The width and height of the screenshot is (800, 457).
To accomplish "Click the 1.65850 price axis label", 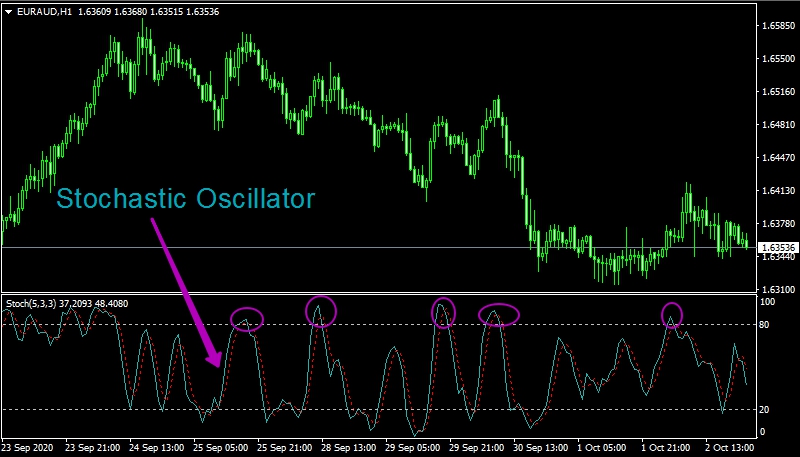I will pos(776,24).
